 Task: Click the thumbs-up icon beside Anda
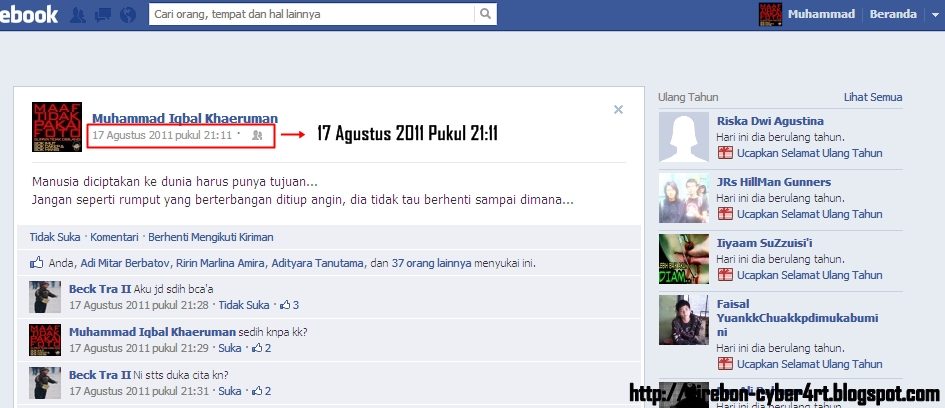(x=37, y=263)
